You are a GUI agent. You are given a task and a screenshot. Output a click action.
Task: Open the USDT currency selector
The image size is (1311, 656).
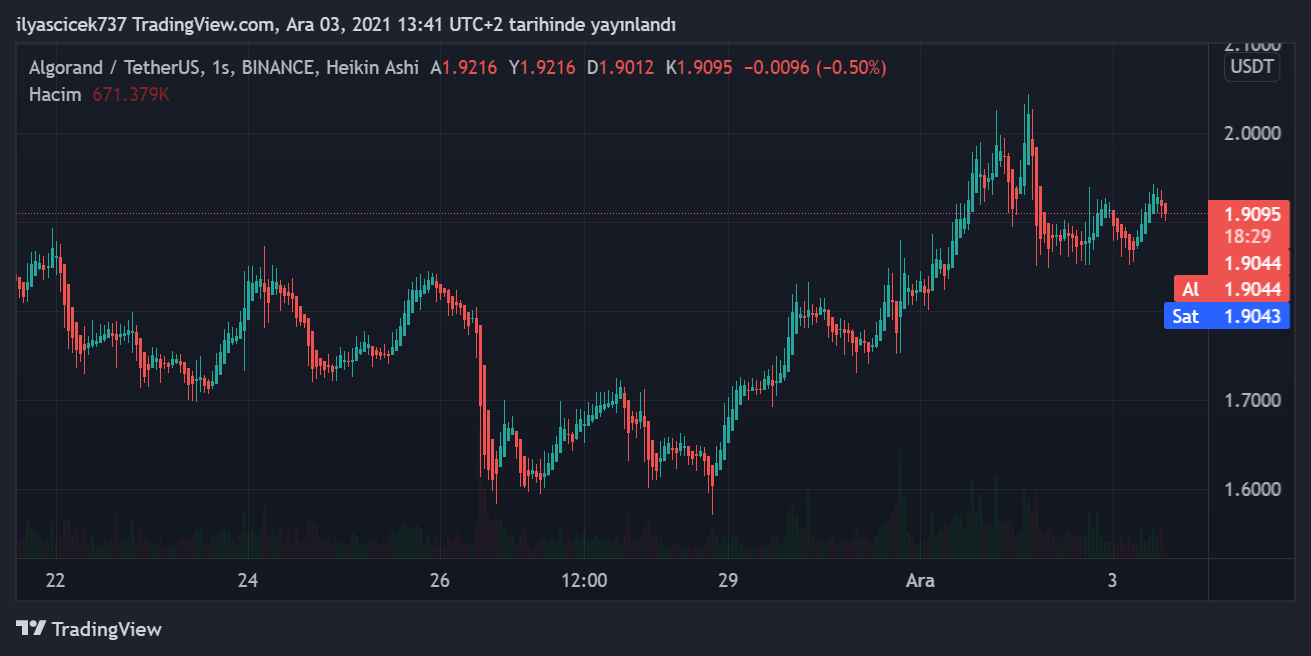click(x=1252, y=67)
